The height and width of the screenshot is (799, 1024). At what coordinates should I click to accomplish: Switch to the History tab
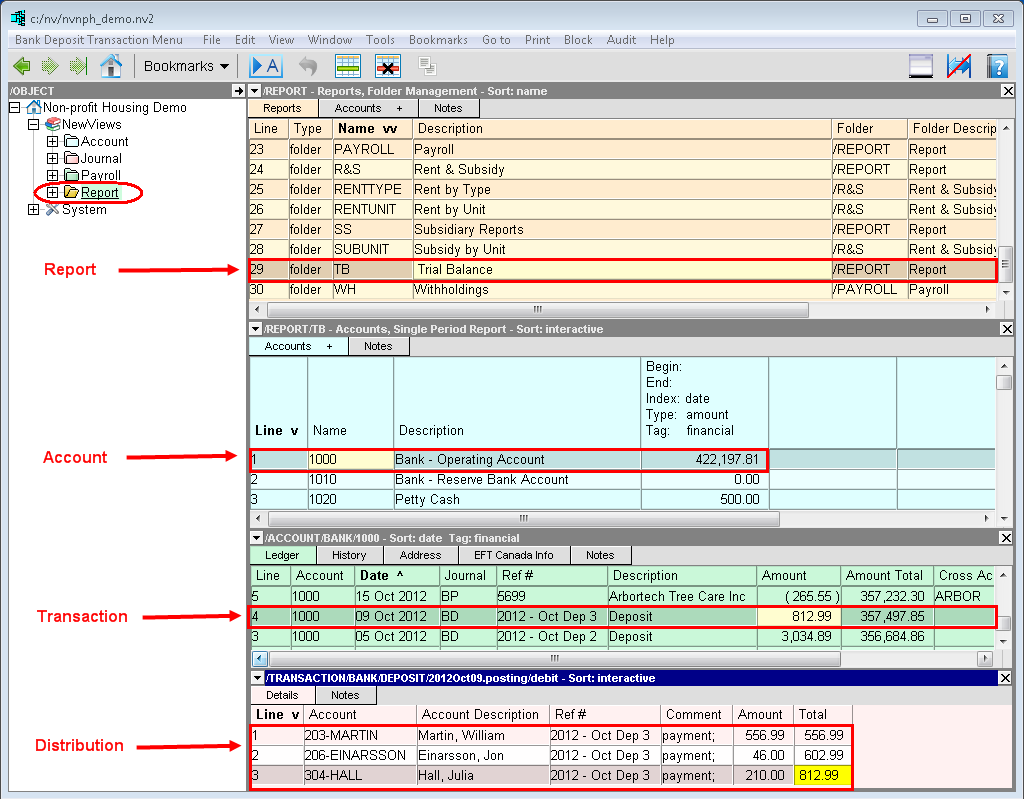click(x=349, y=555)
